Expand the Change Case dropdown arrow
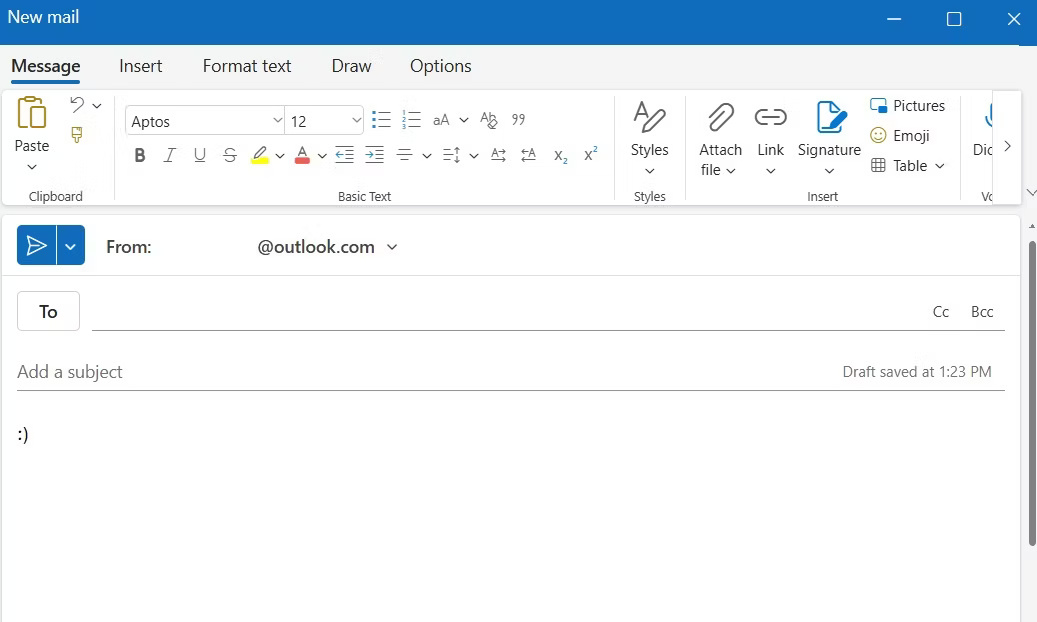 coord(464,120)
